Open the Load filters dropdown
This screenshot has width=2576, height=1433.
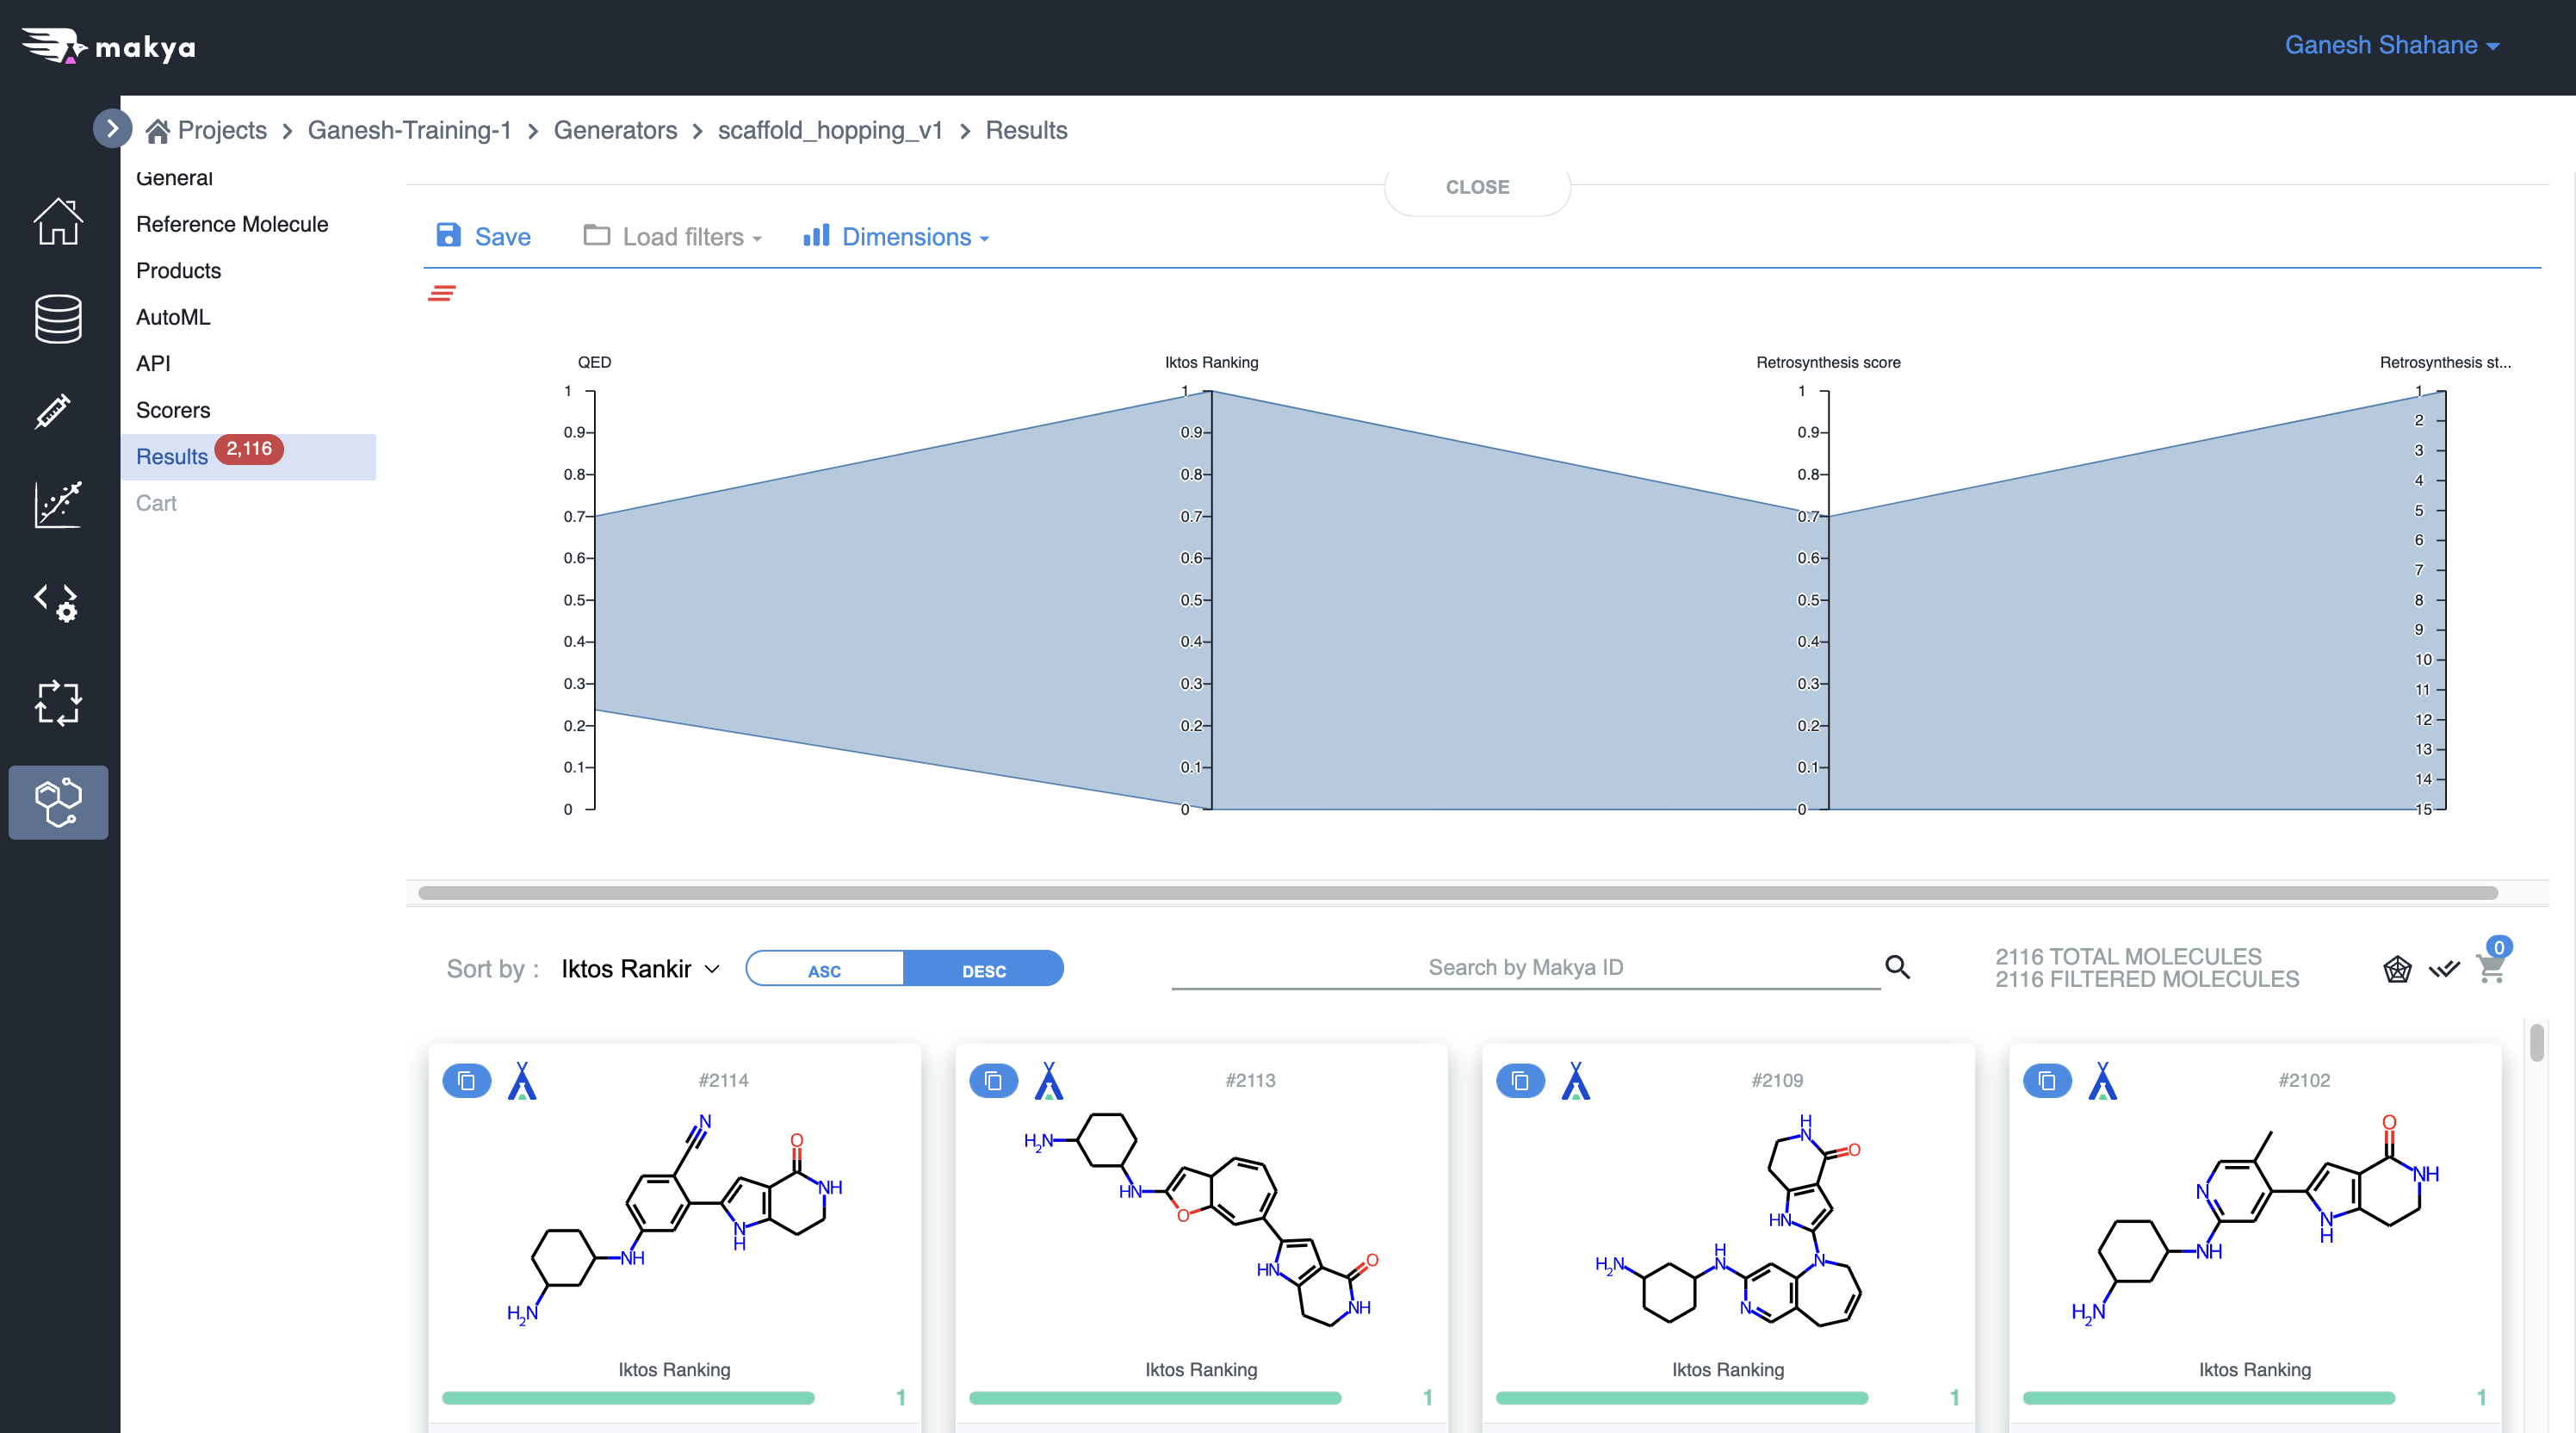tap(673, 237)
